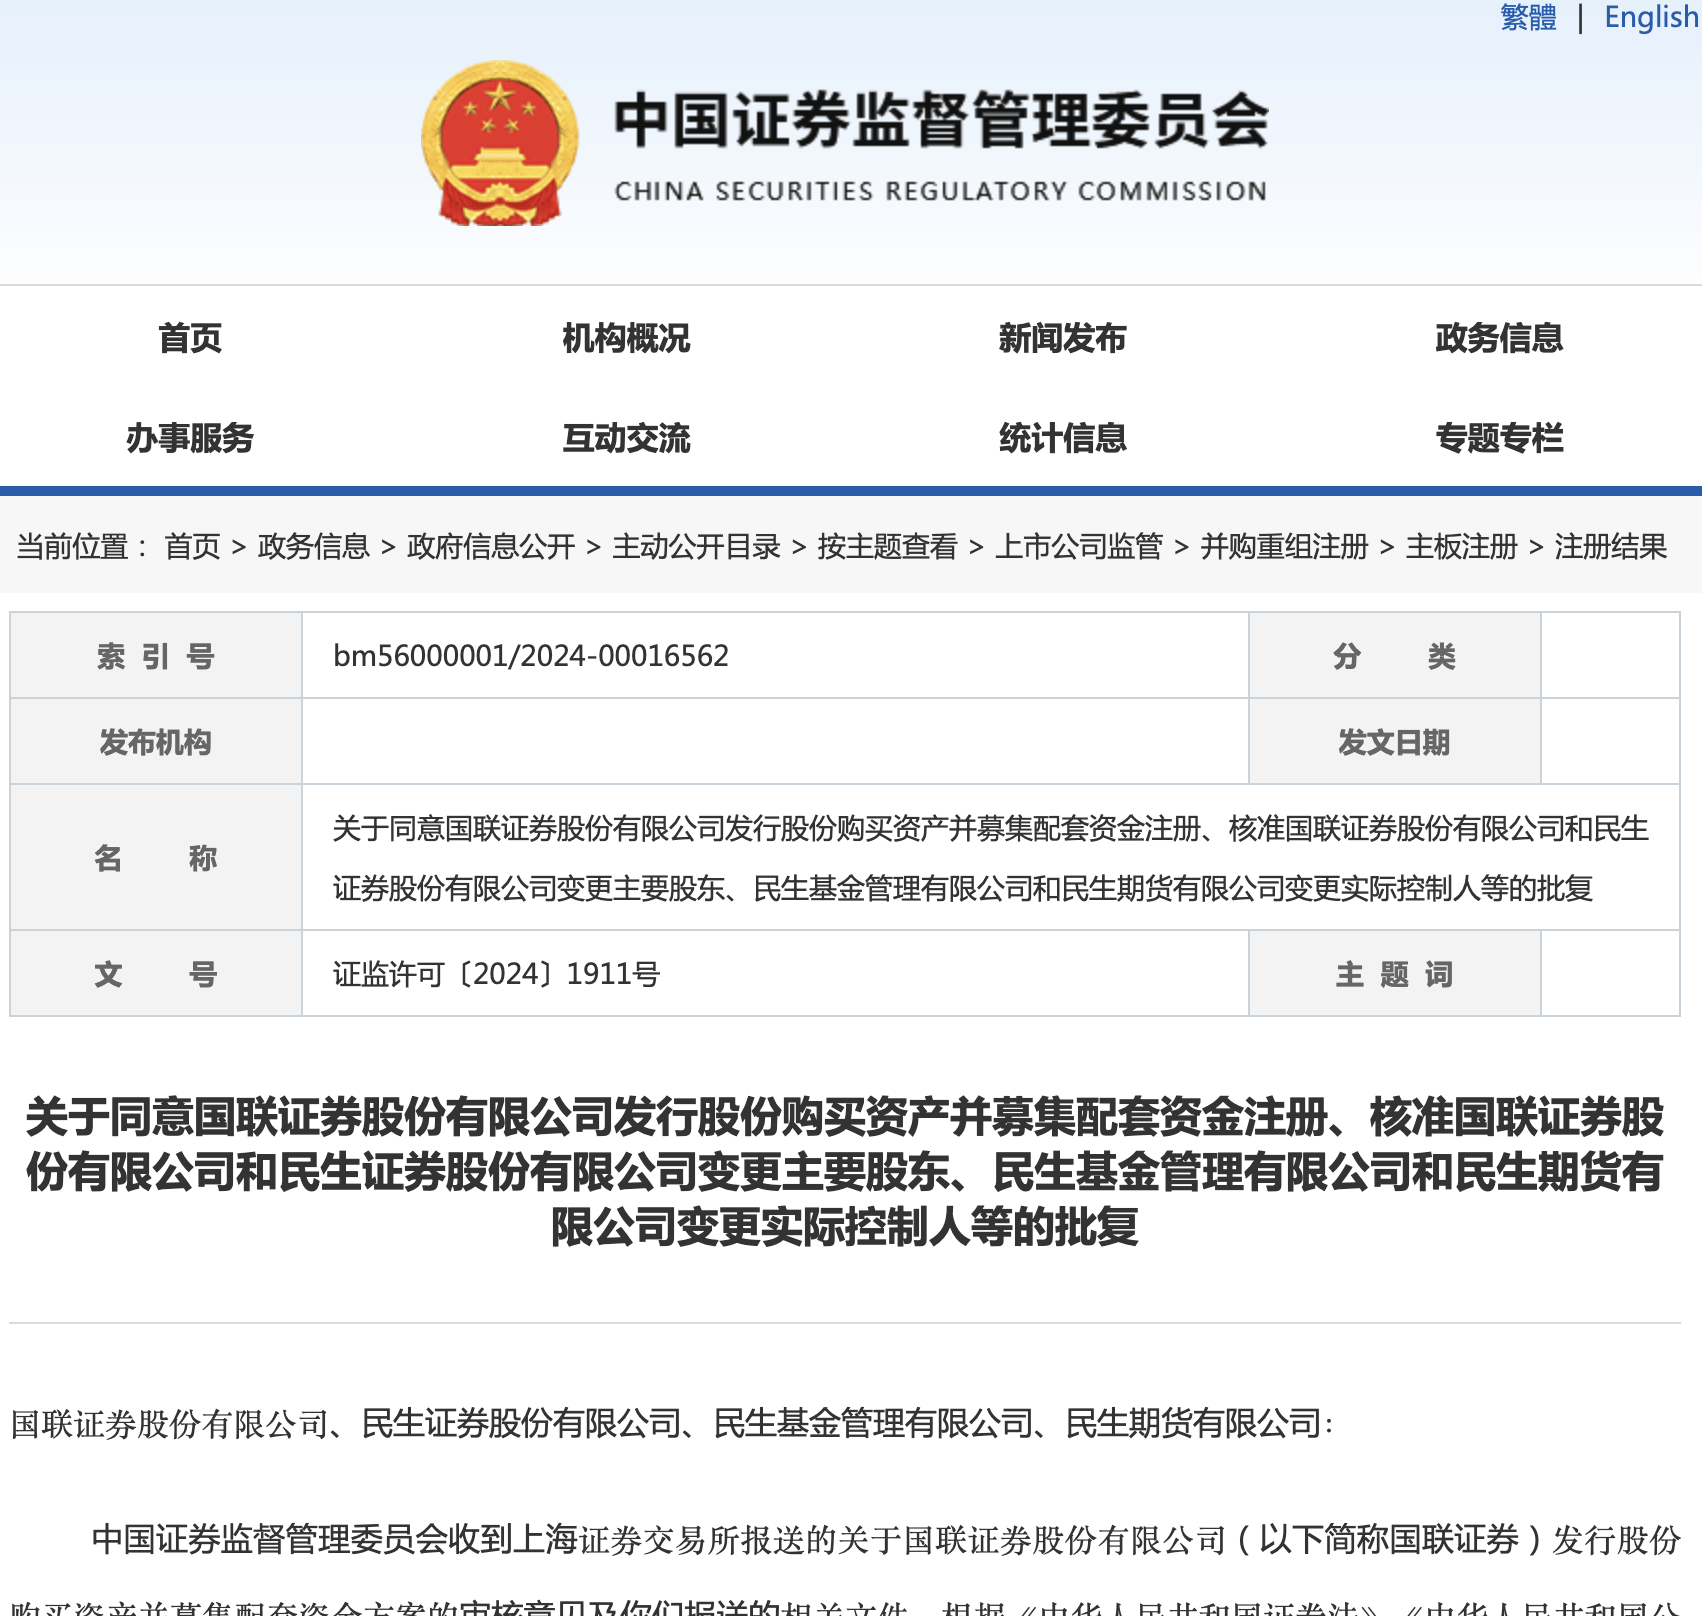Screen dimensions: 1702x1616
Task: Switch to Traditional Chinese 繁體 version
Action: (1528, 17)
